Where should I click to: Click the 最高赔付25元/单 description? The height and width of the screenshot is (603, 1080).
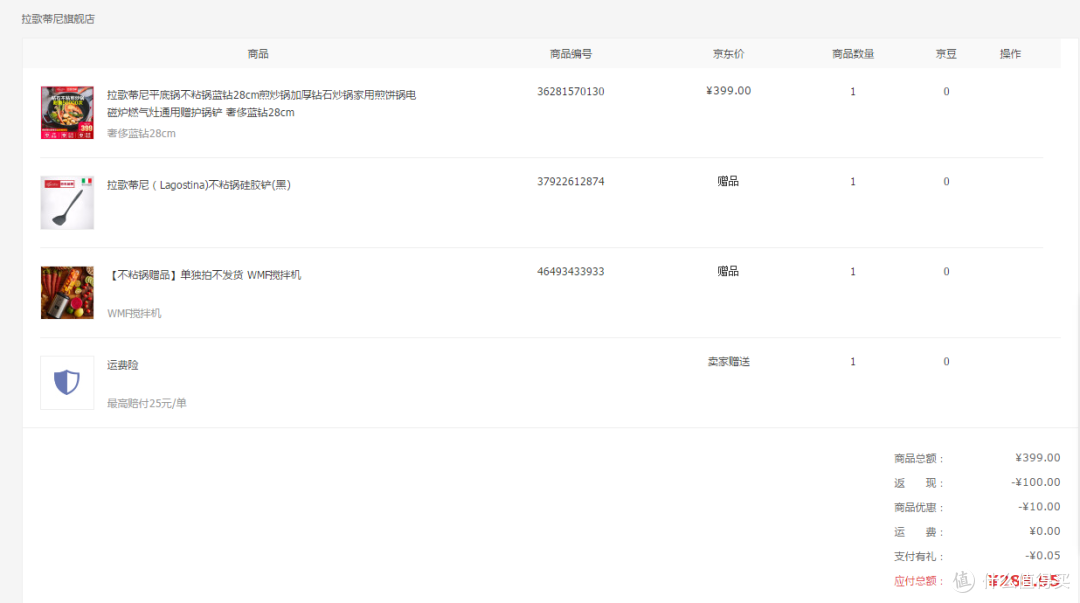pyautogui.click(x=147, y=403)
